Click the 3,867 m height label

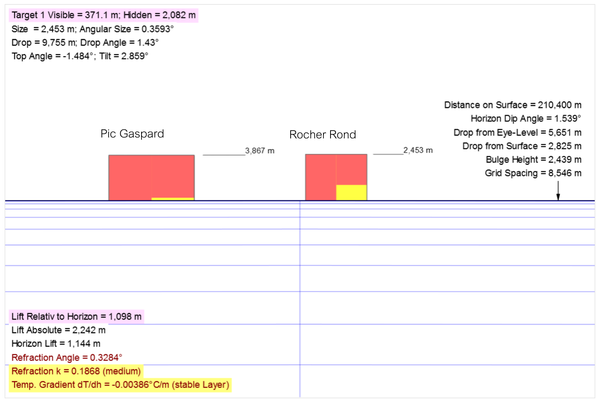point(259,150)
